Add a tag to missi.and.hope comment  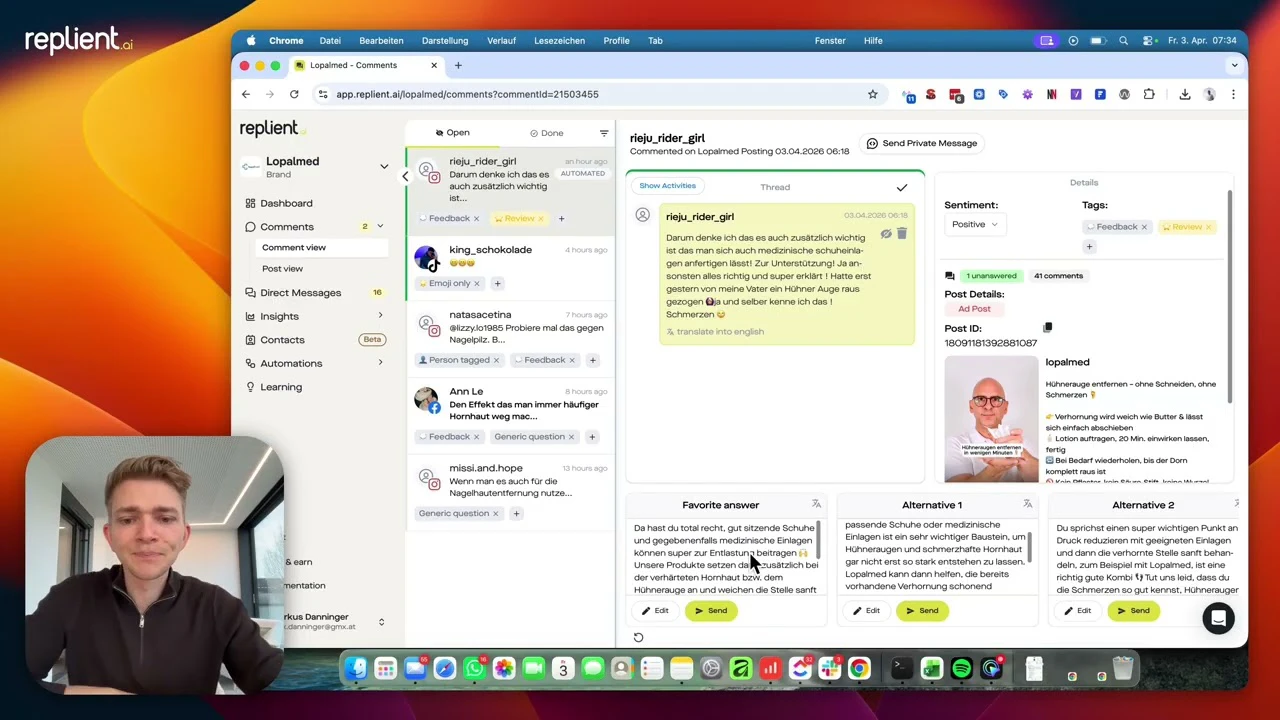(x=516, y=514)
